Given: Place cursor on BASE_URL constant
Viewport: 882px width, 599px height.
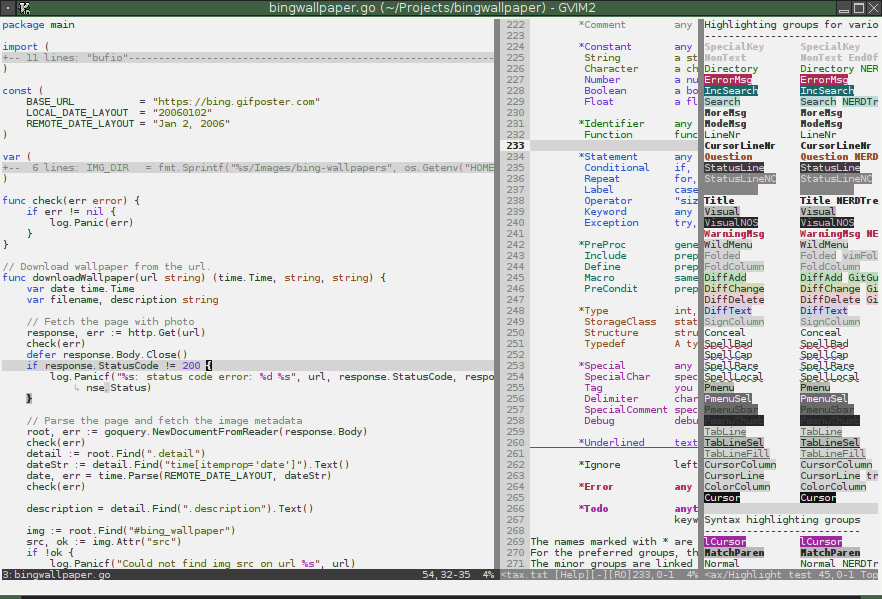Looking at the screenshot, I should (x=50, y=102).
